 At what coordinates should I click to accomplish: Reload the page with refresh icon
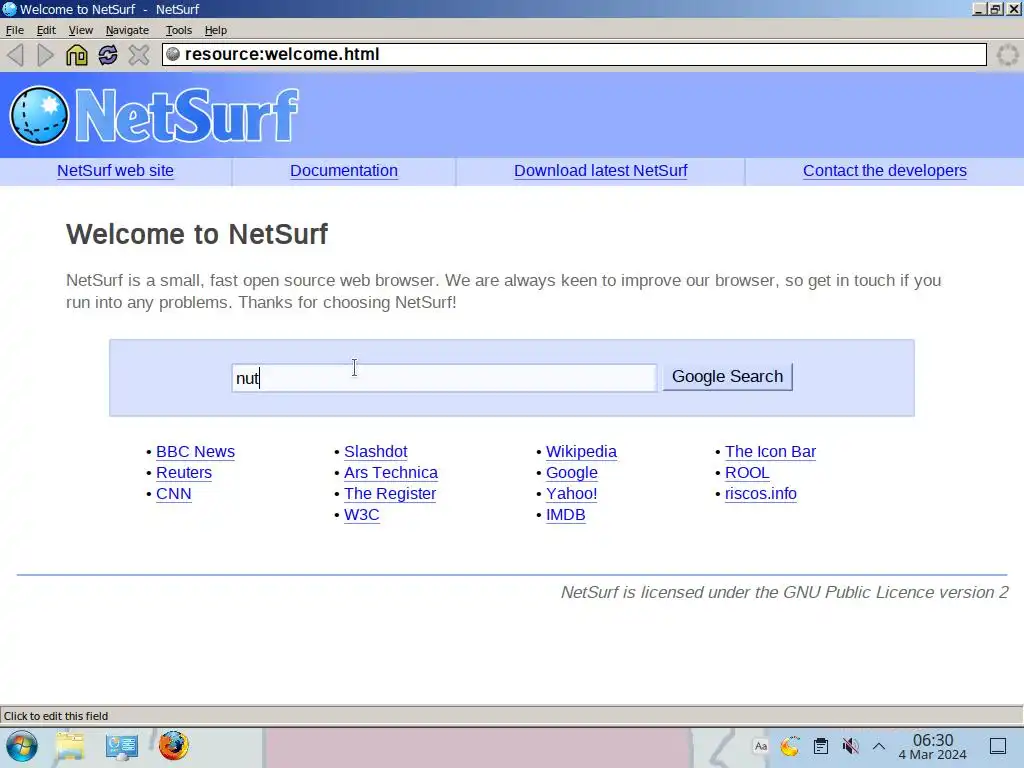[108, 55]
